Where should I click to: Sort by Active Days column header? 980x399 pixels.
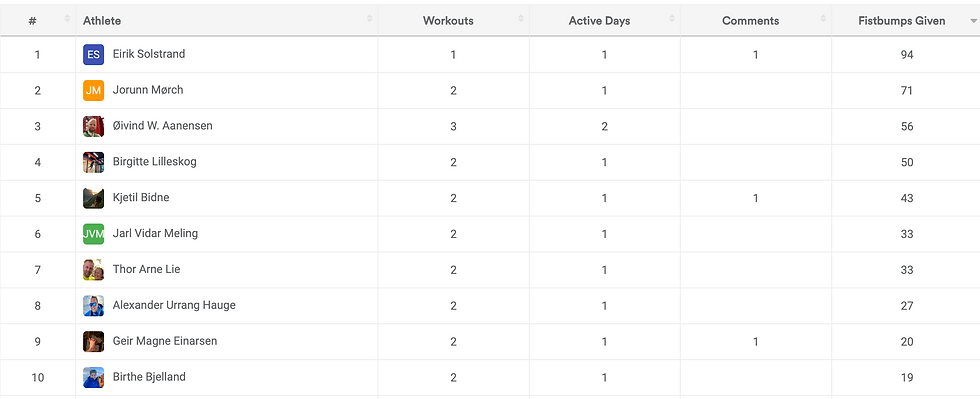599,21
